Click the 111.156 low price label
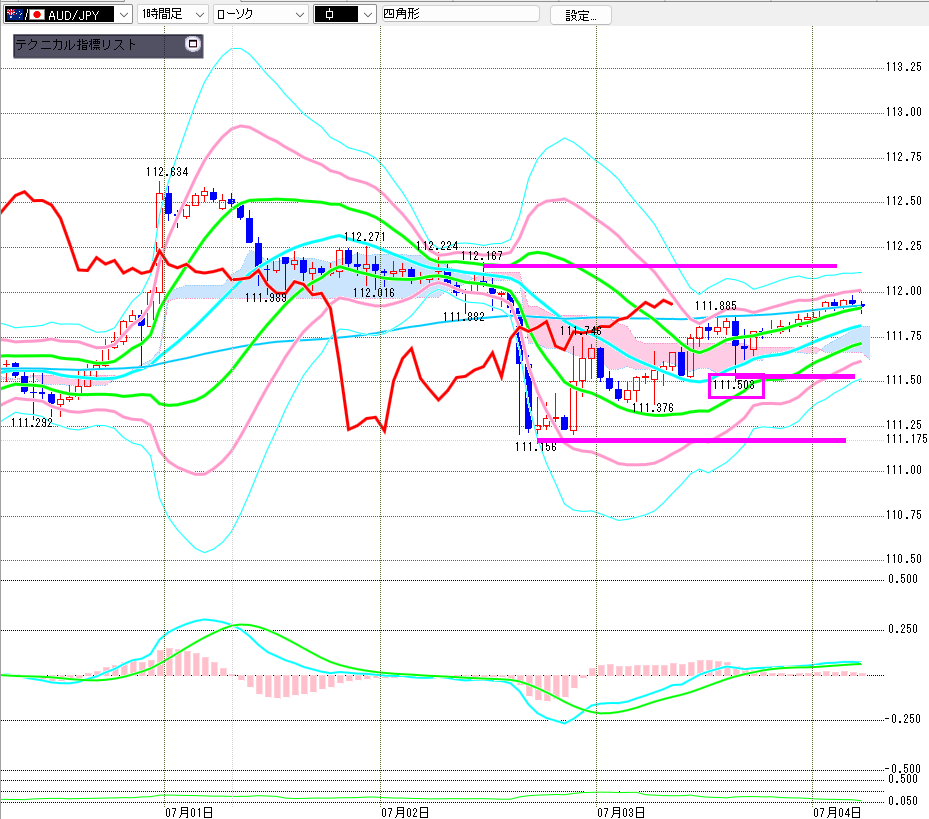The height and width of the screenshot is (819, 929). coord(536,447)
